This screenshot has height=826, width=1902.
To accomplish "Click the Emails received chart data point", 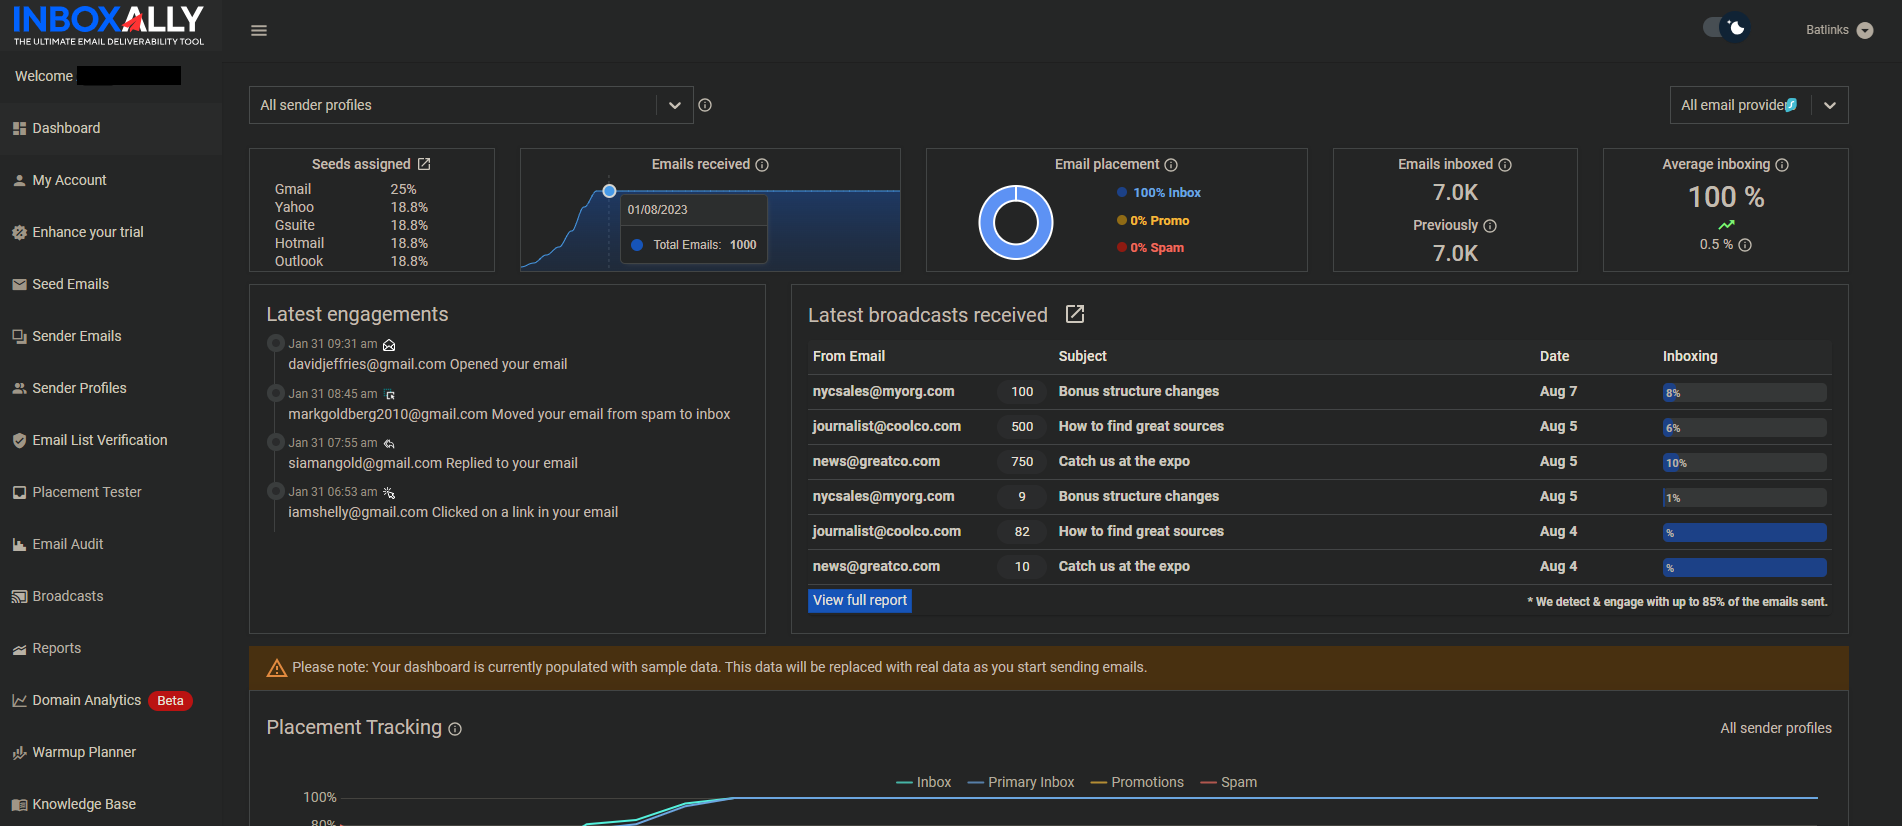I will point(609,191).
